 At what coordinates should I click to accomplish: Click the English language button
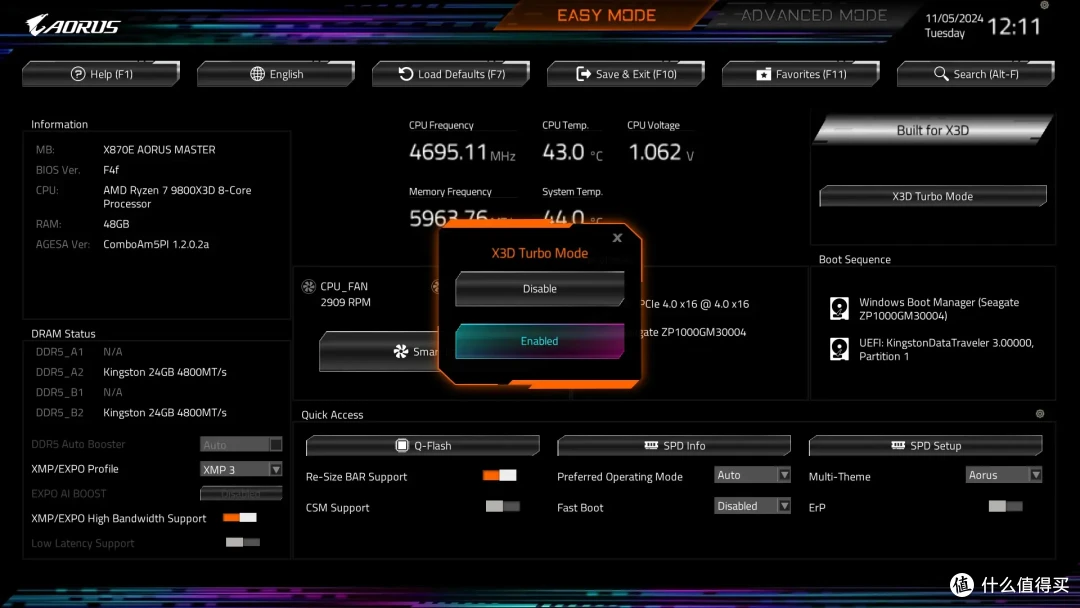pos(276,74)
